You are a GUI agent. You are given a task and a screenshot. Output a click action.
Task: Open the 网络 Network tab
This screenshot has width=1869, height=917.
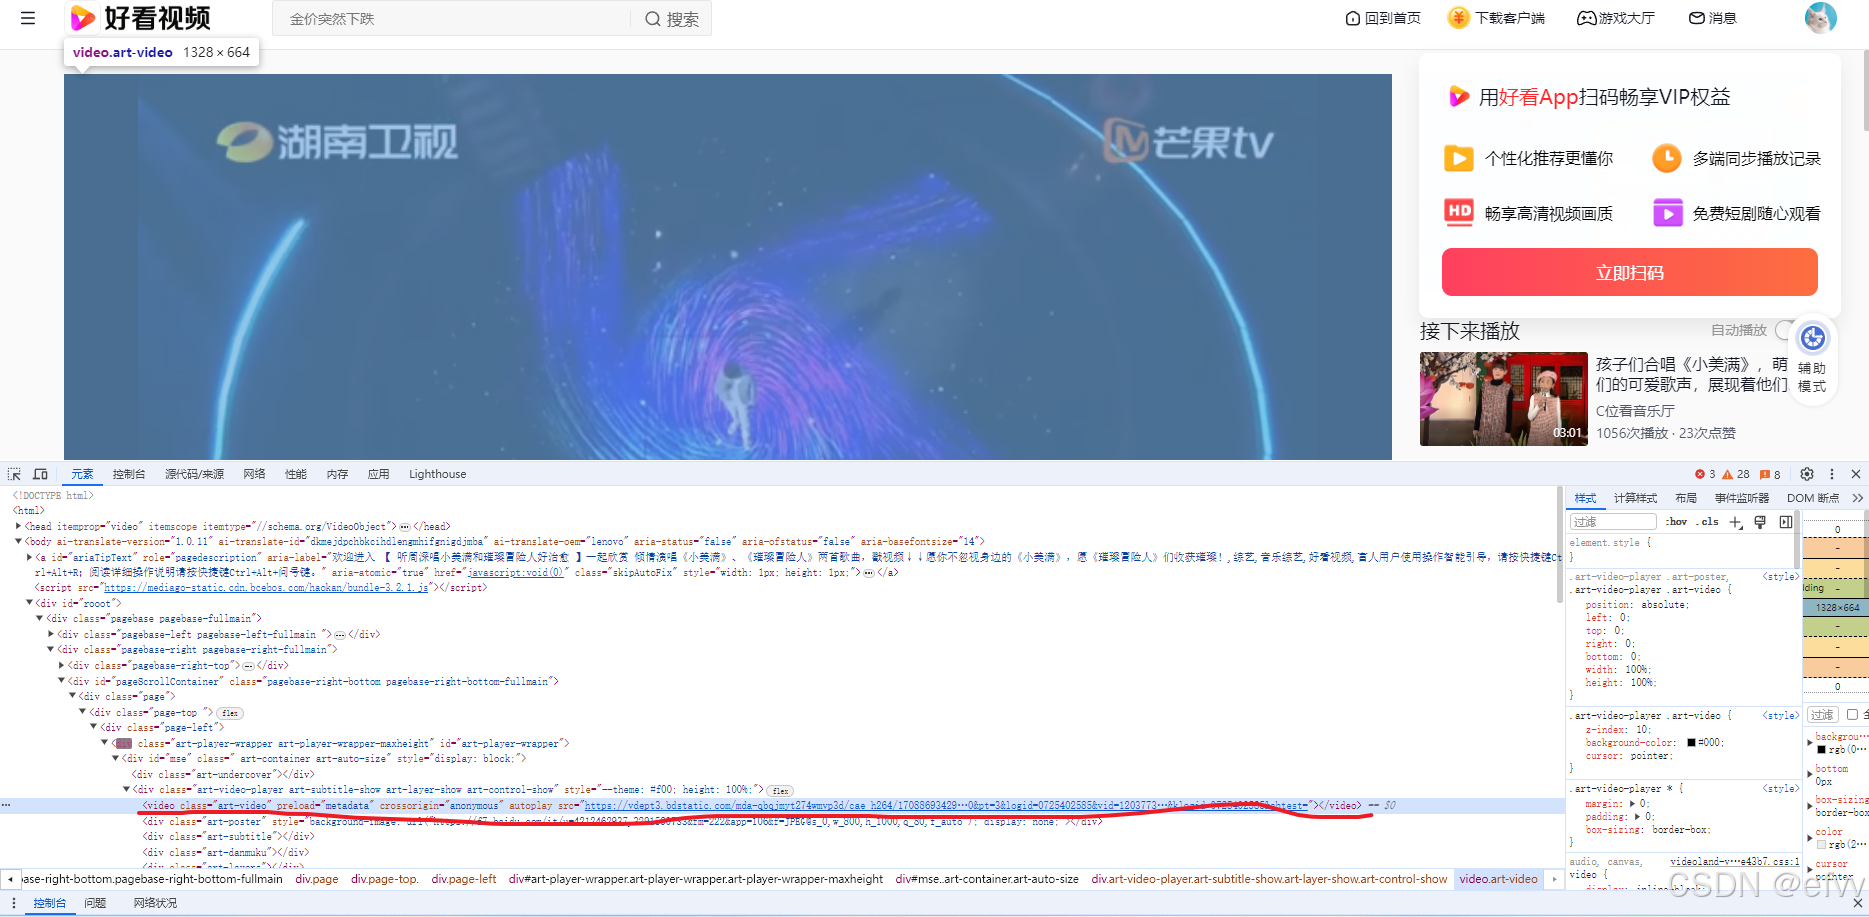click(254, 474)
